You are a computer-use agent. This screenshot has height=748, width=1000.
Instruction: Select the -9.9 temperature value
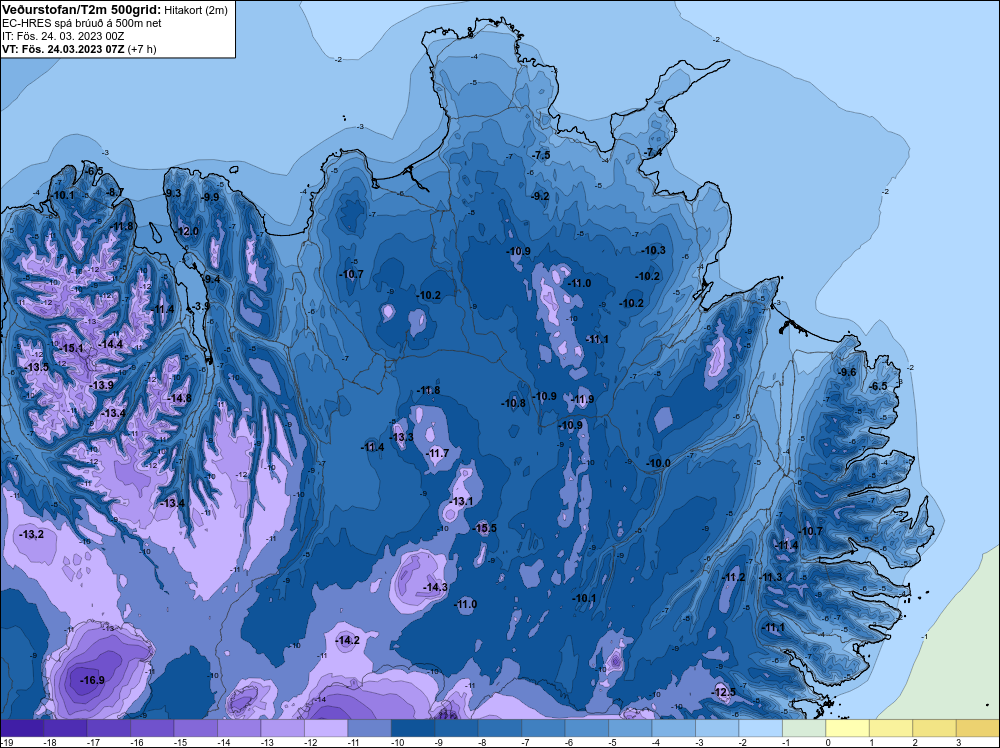210,197
